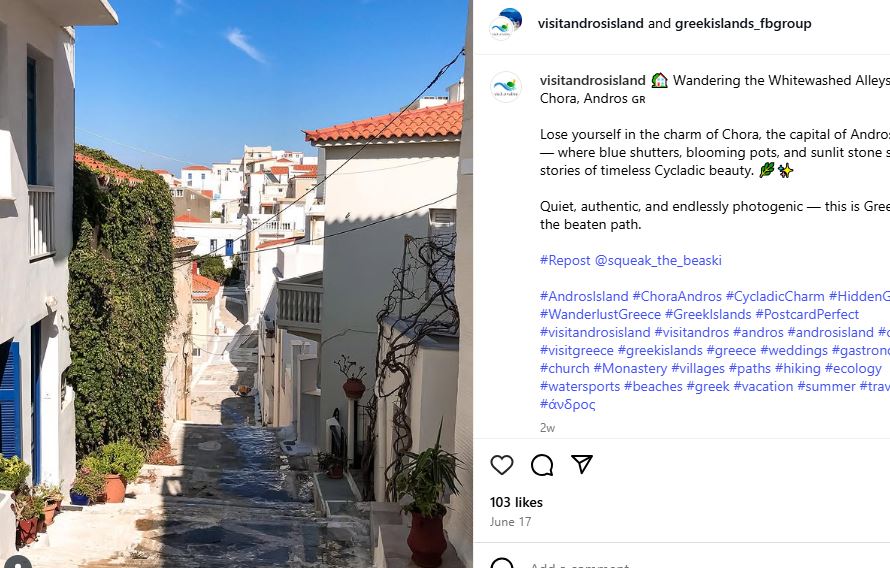The width and height of the screenshot is (890, 568).
Task: Open the #AndrosIsland hashtag
Action: pos(584,296)
